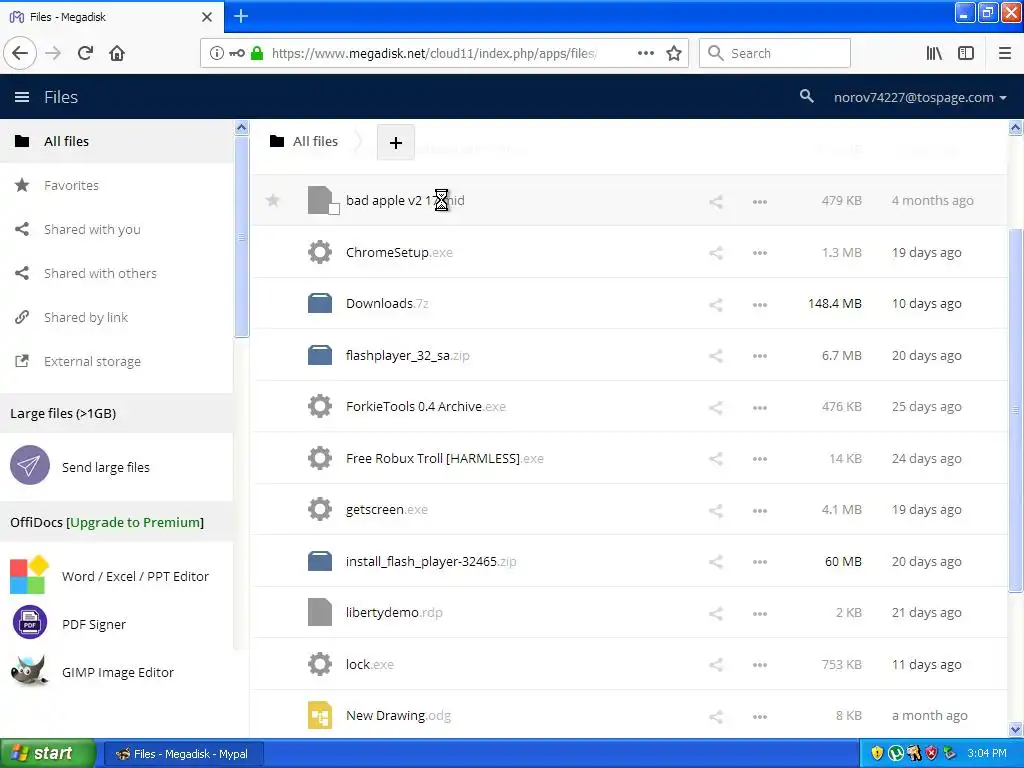This screenshot has height=768, width=1024.
Task: Open Word / Excel / PPT Editor
Action: [x=135, y=576]
